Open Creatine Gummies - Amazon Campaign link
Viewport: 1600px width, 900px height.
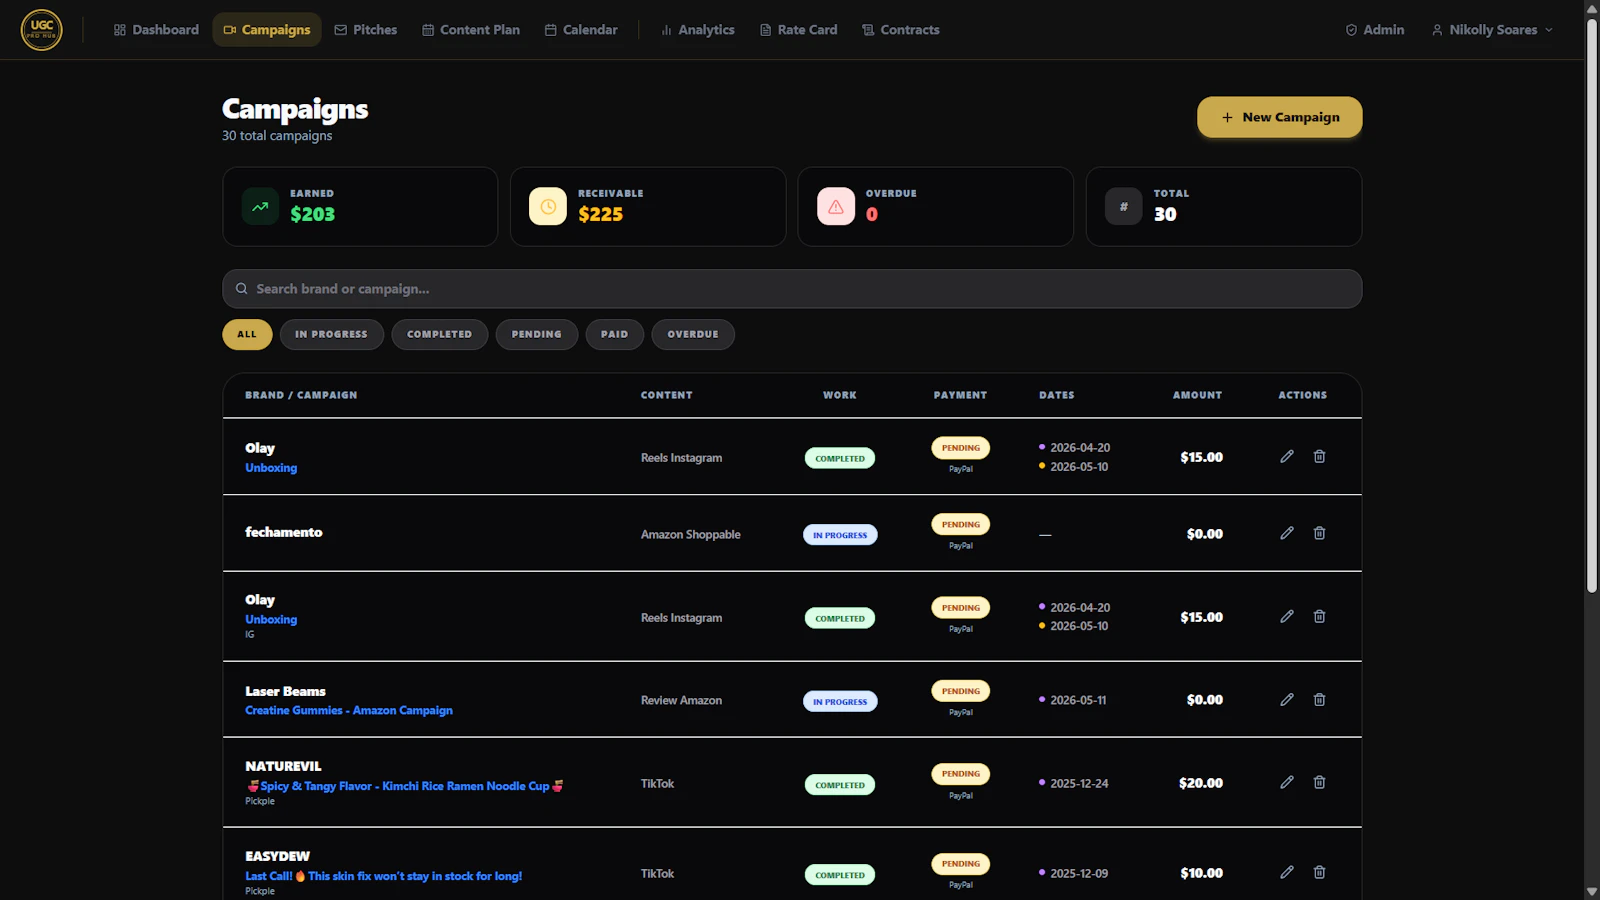[x=349, y=711]
